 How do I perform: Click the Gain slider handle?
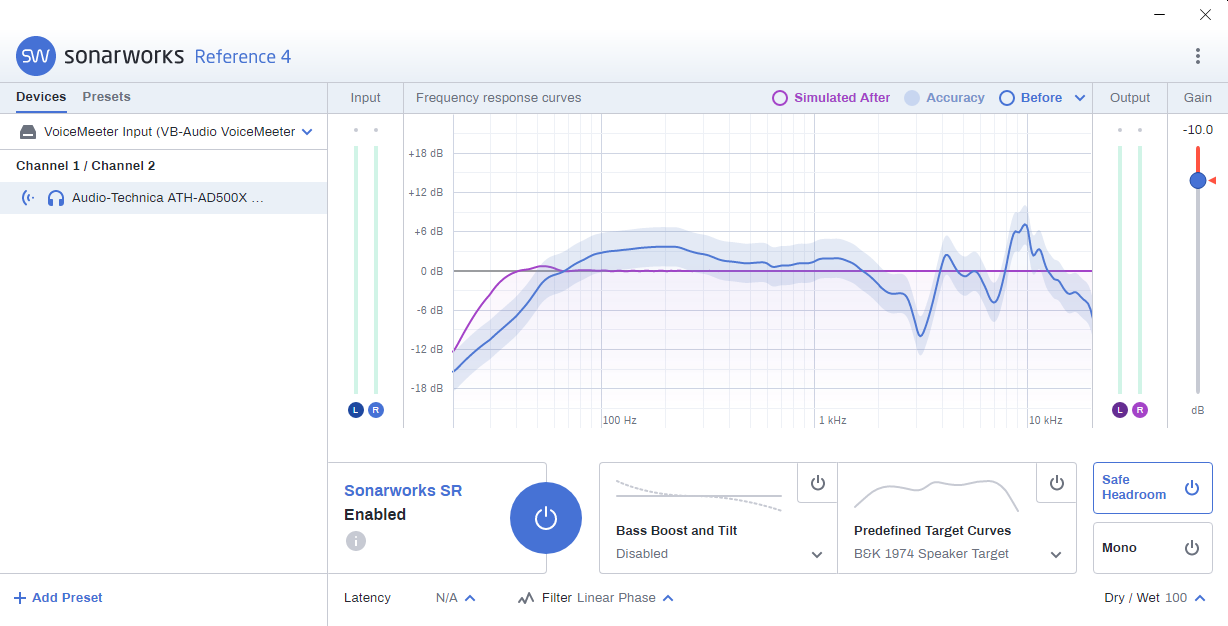pyautogui.click(x=1198, y=180)
